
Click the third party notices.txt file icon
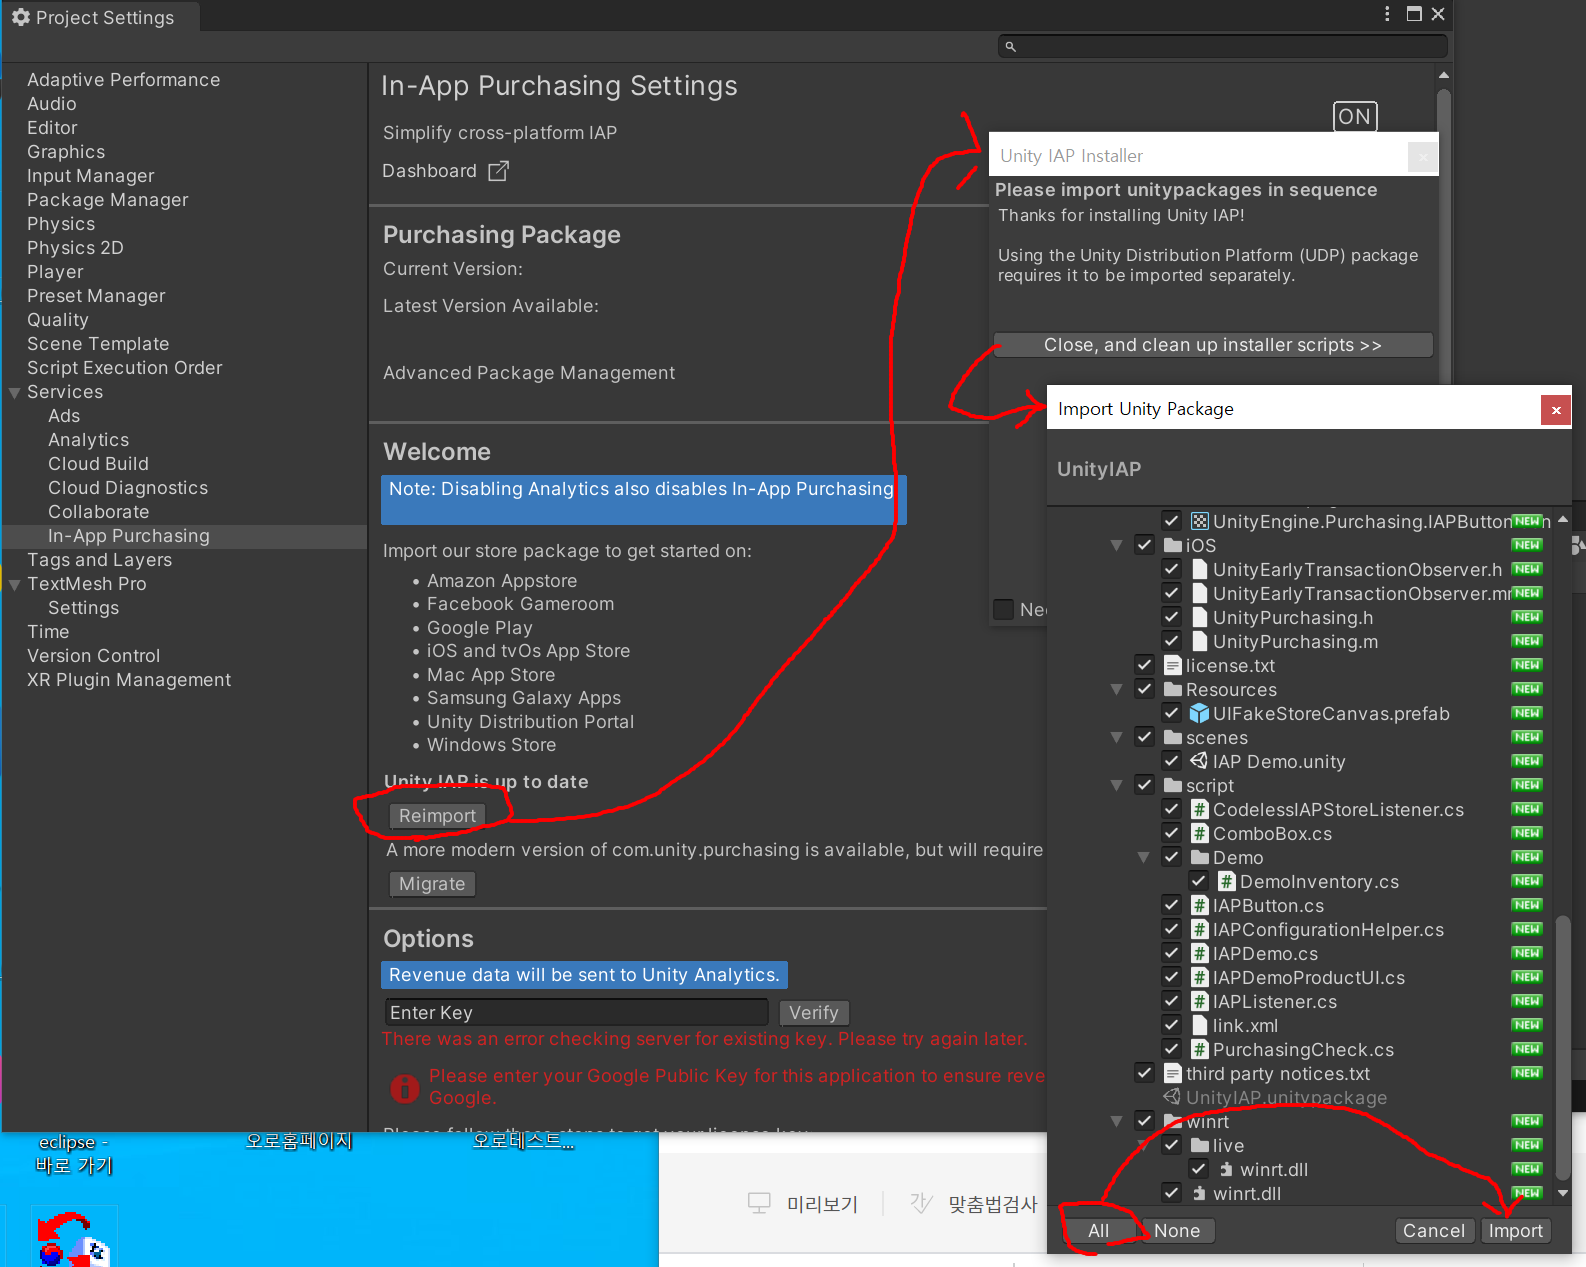[1173, 1073]
